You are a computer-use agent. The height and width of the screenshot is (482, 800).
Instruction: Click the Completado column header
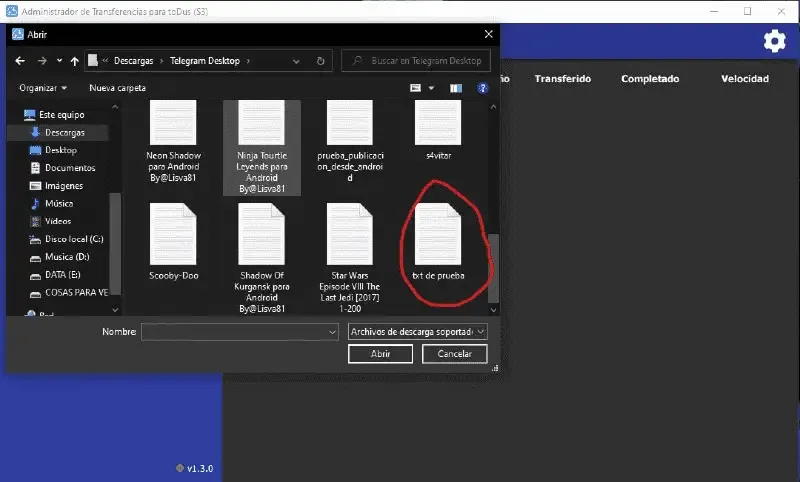(650, 79)
